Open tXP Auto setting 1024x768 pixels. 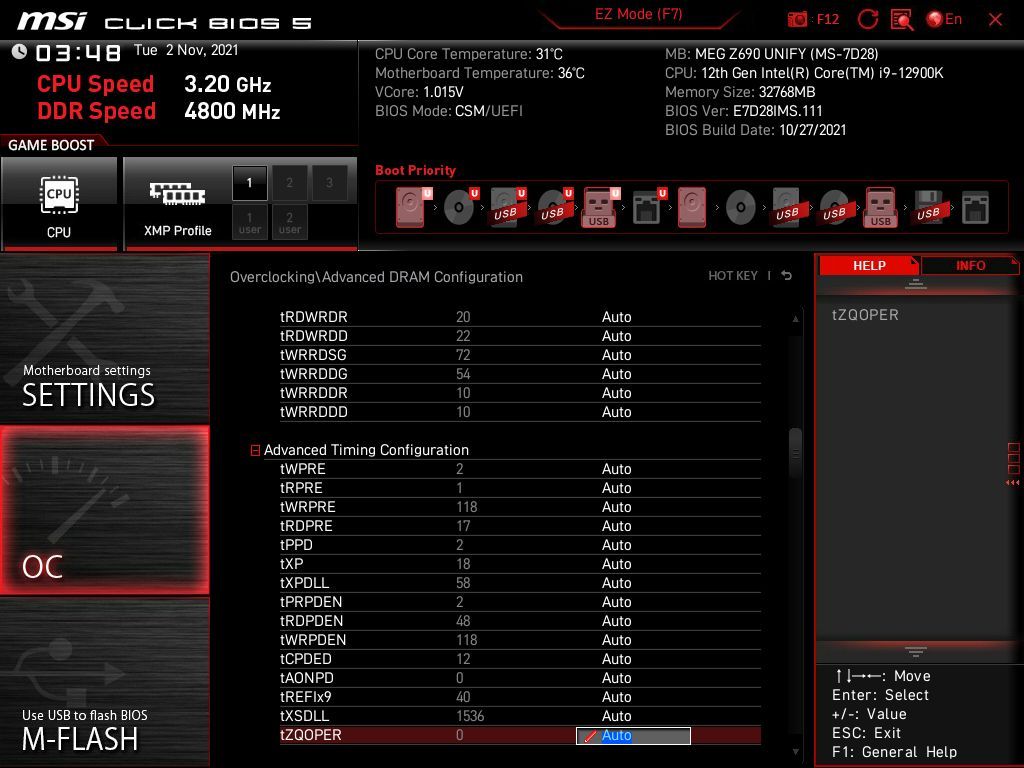point(616,564)
